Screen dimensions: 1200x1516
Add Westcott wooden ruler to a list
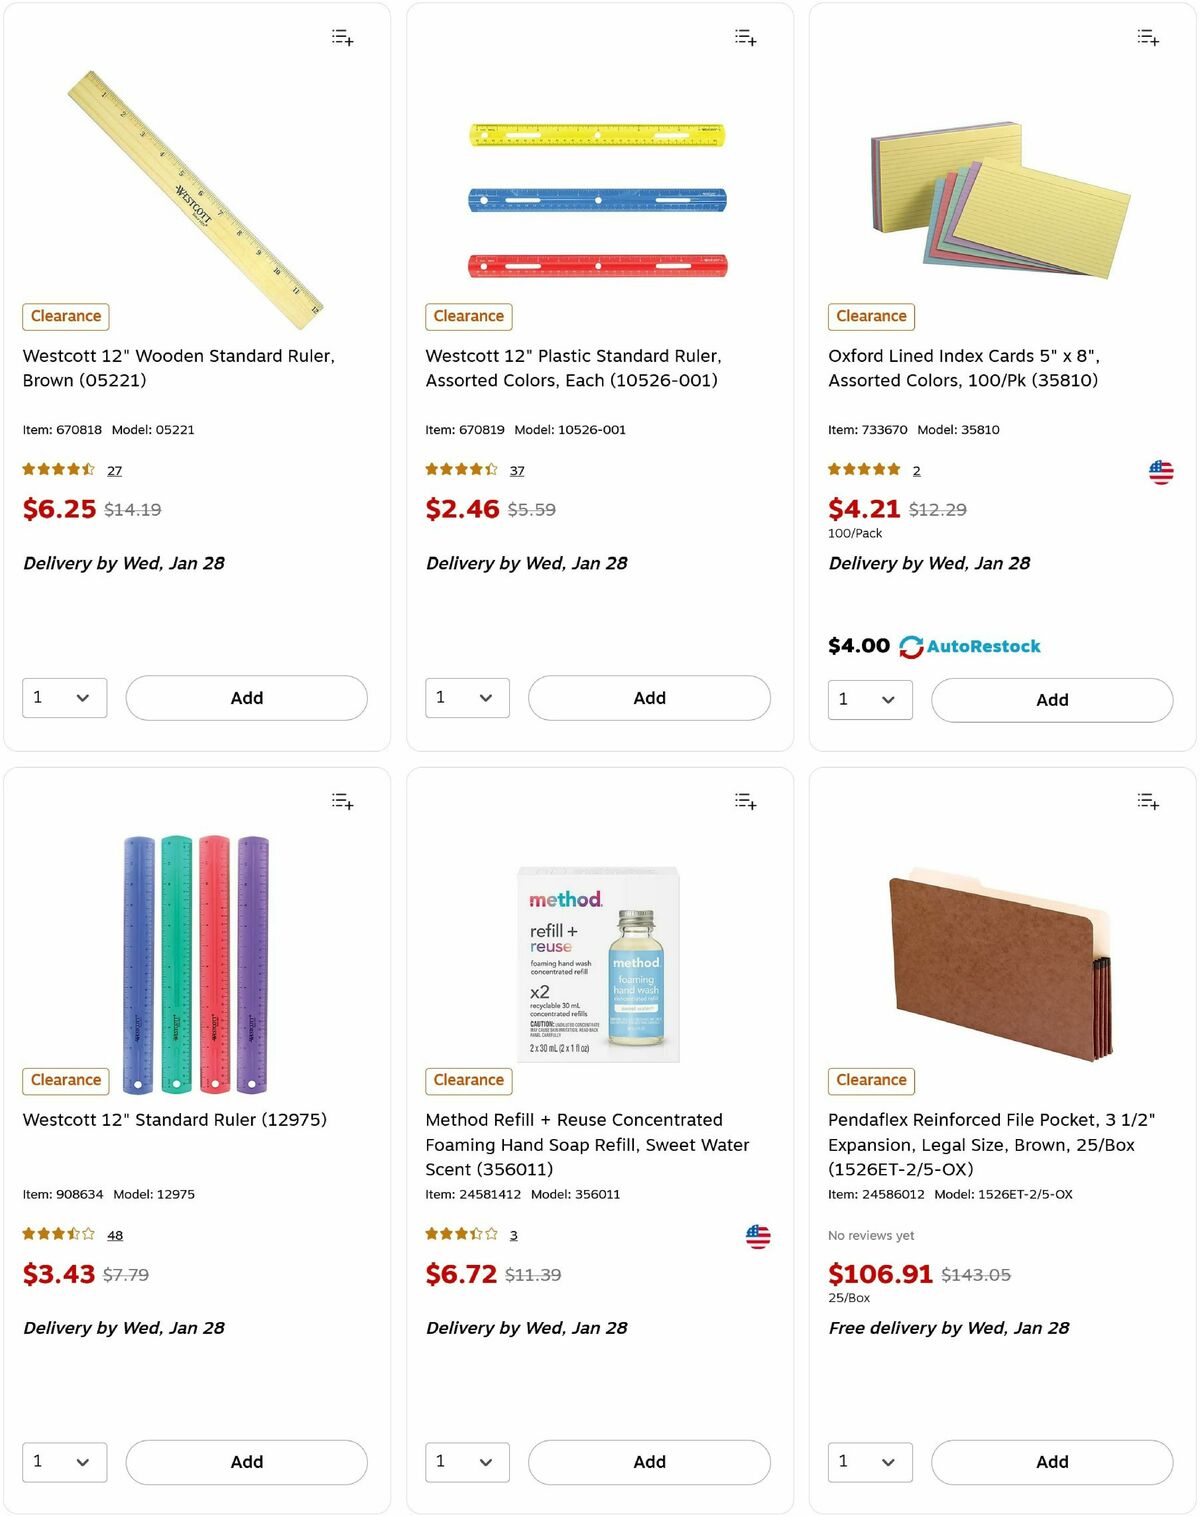(341, 37)
